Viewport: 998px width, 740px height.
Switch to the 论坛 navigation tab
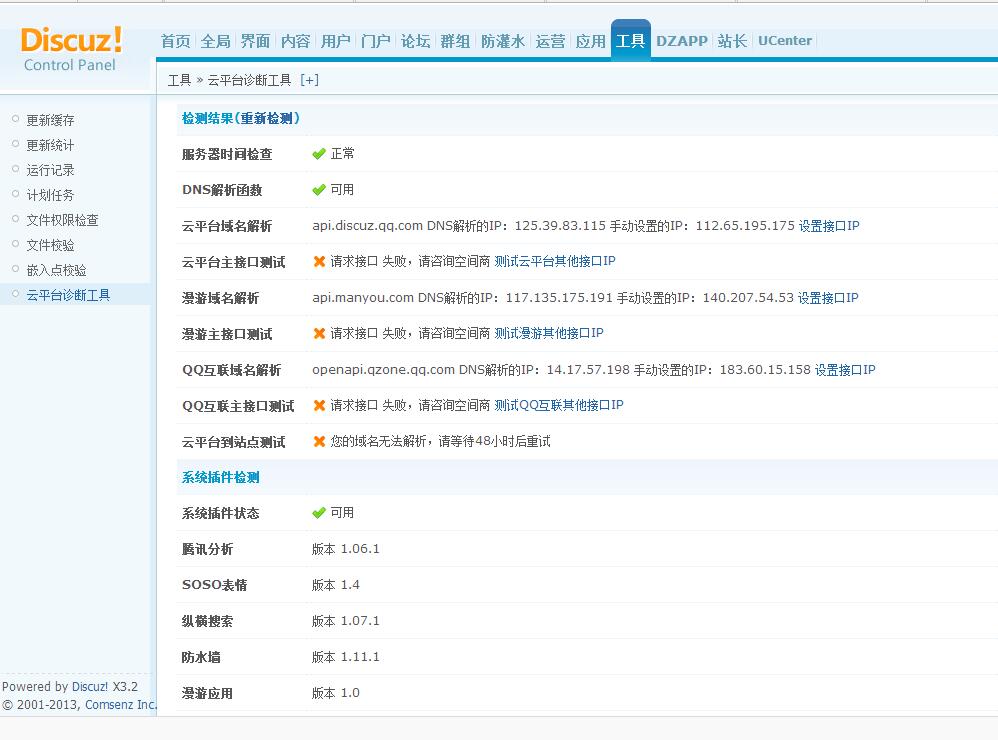coord(415,41)
